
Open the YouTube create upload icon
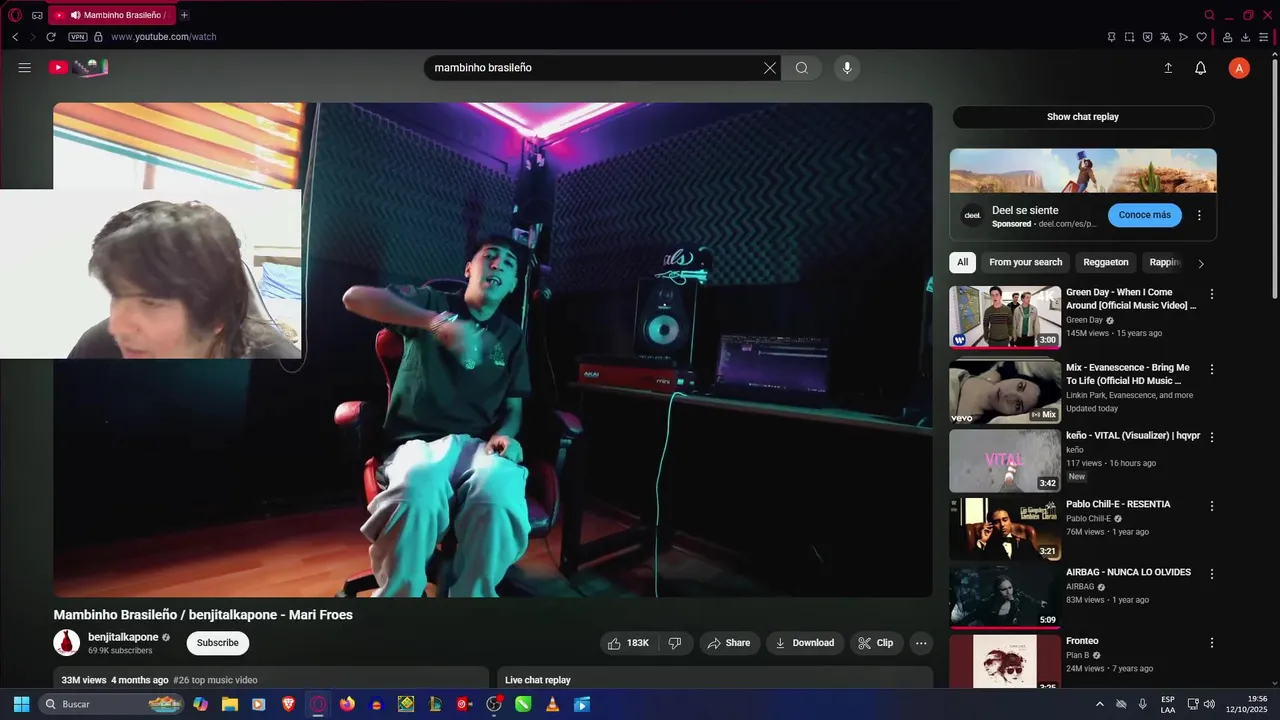tap(1168, 68)
